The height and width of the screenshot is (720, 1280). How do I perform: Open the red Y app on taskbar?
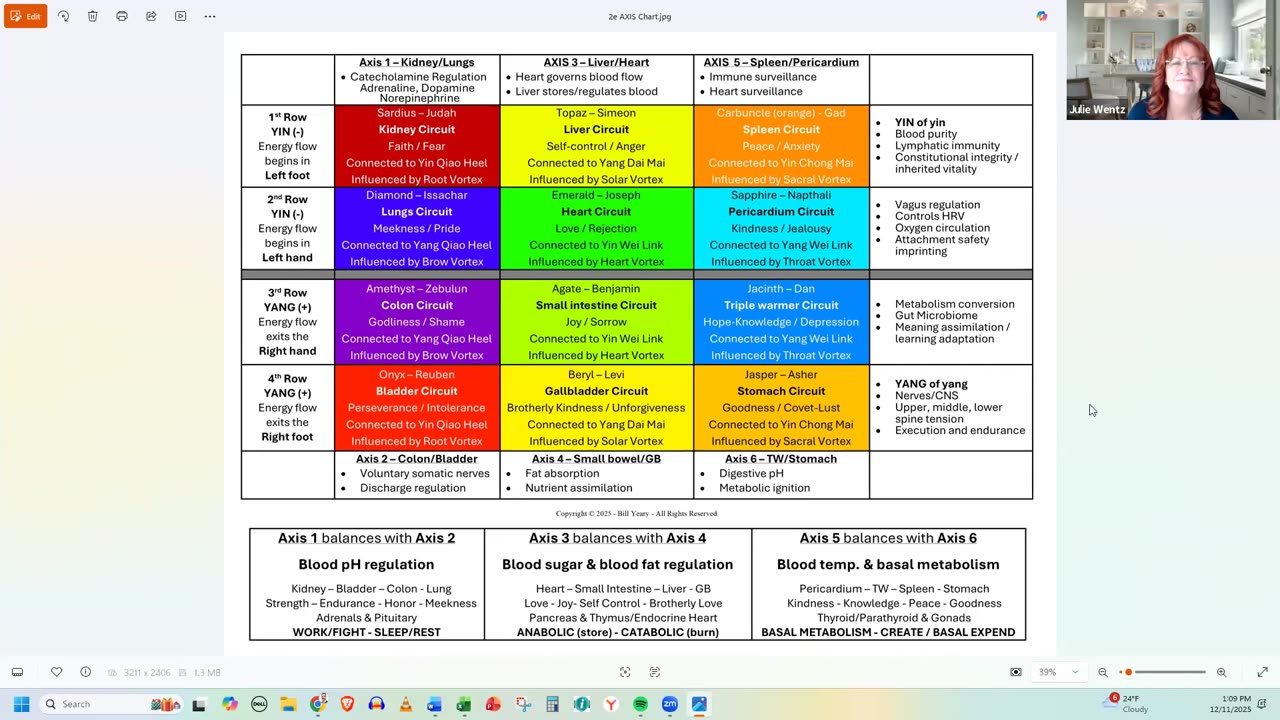pos(611,704)
